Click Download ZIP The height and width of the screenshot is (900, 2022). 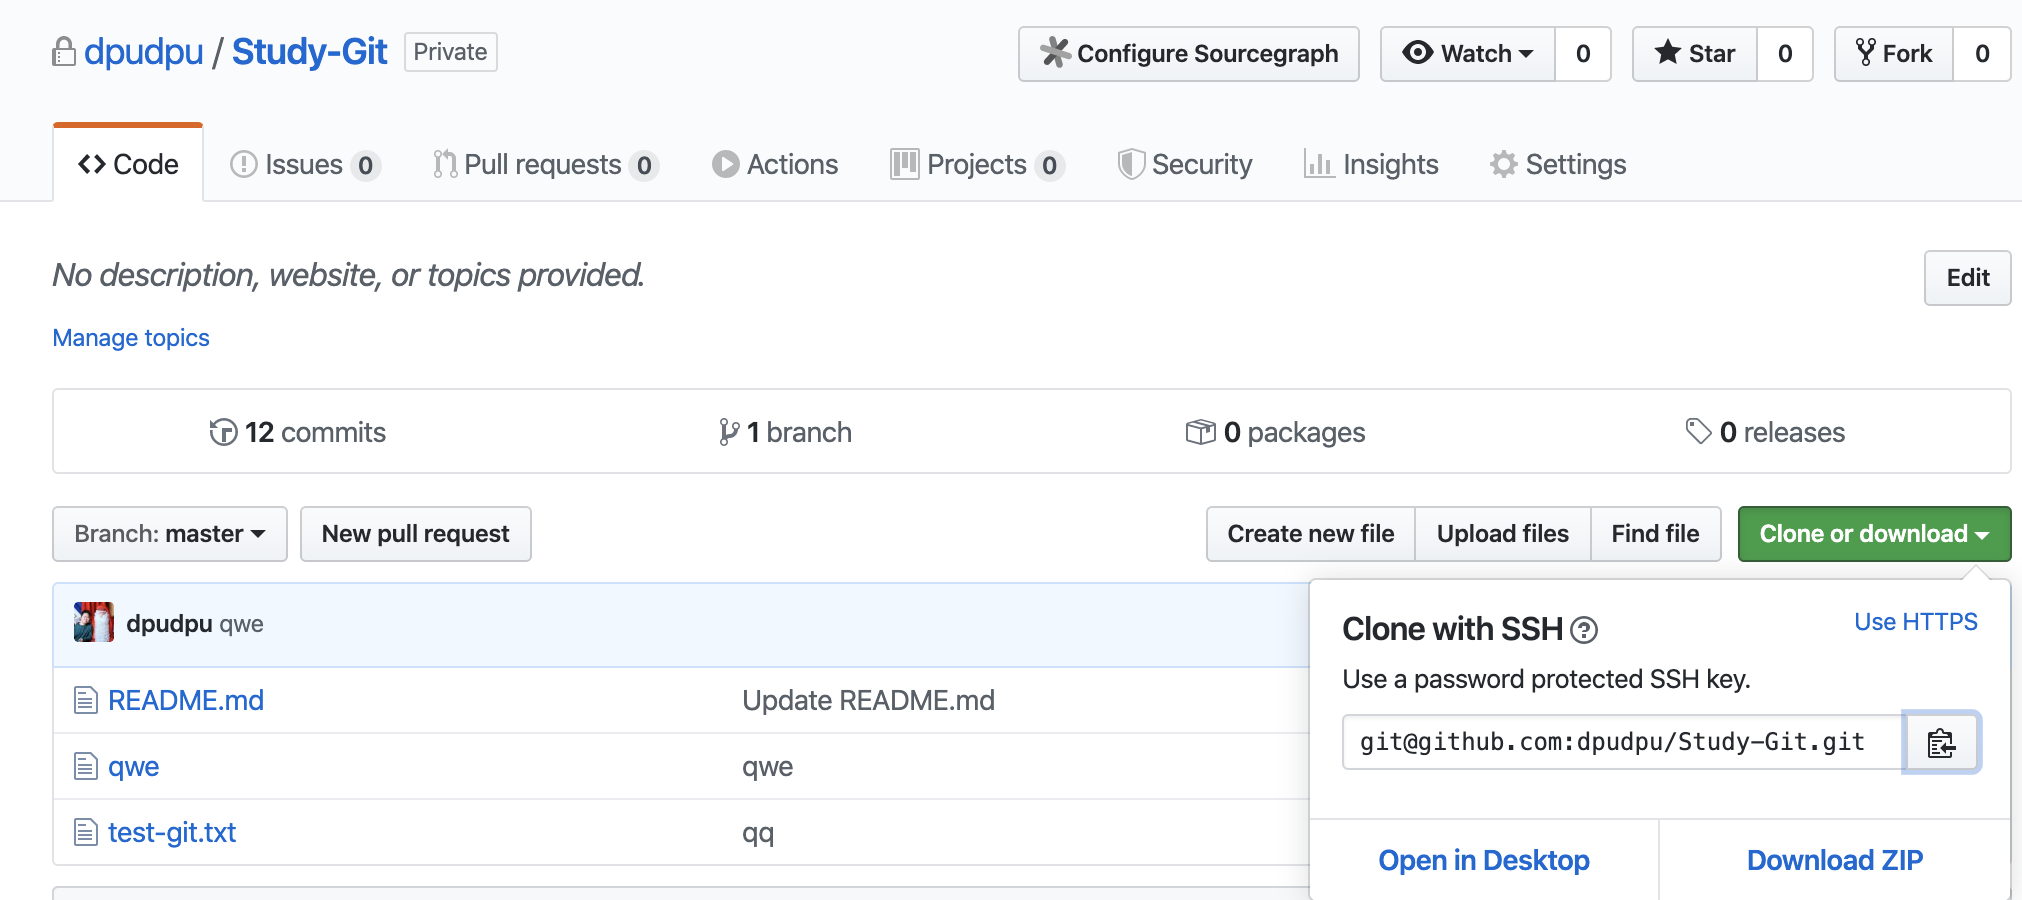pyautogui.click(x=1835, y=860)
